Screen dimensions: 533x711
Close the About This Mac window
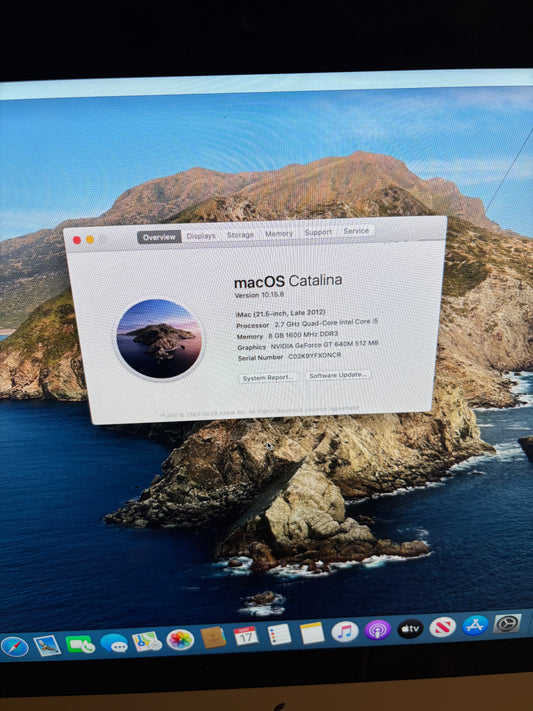(x=77, y=240)
